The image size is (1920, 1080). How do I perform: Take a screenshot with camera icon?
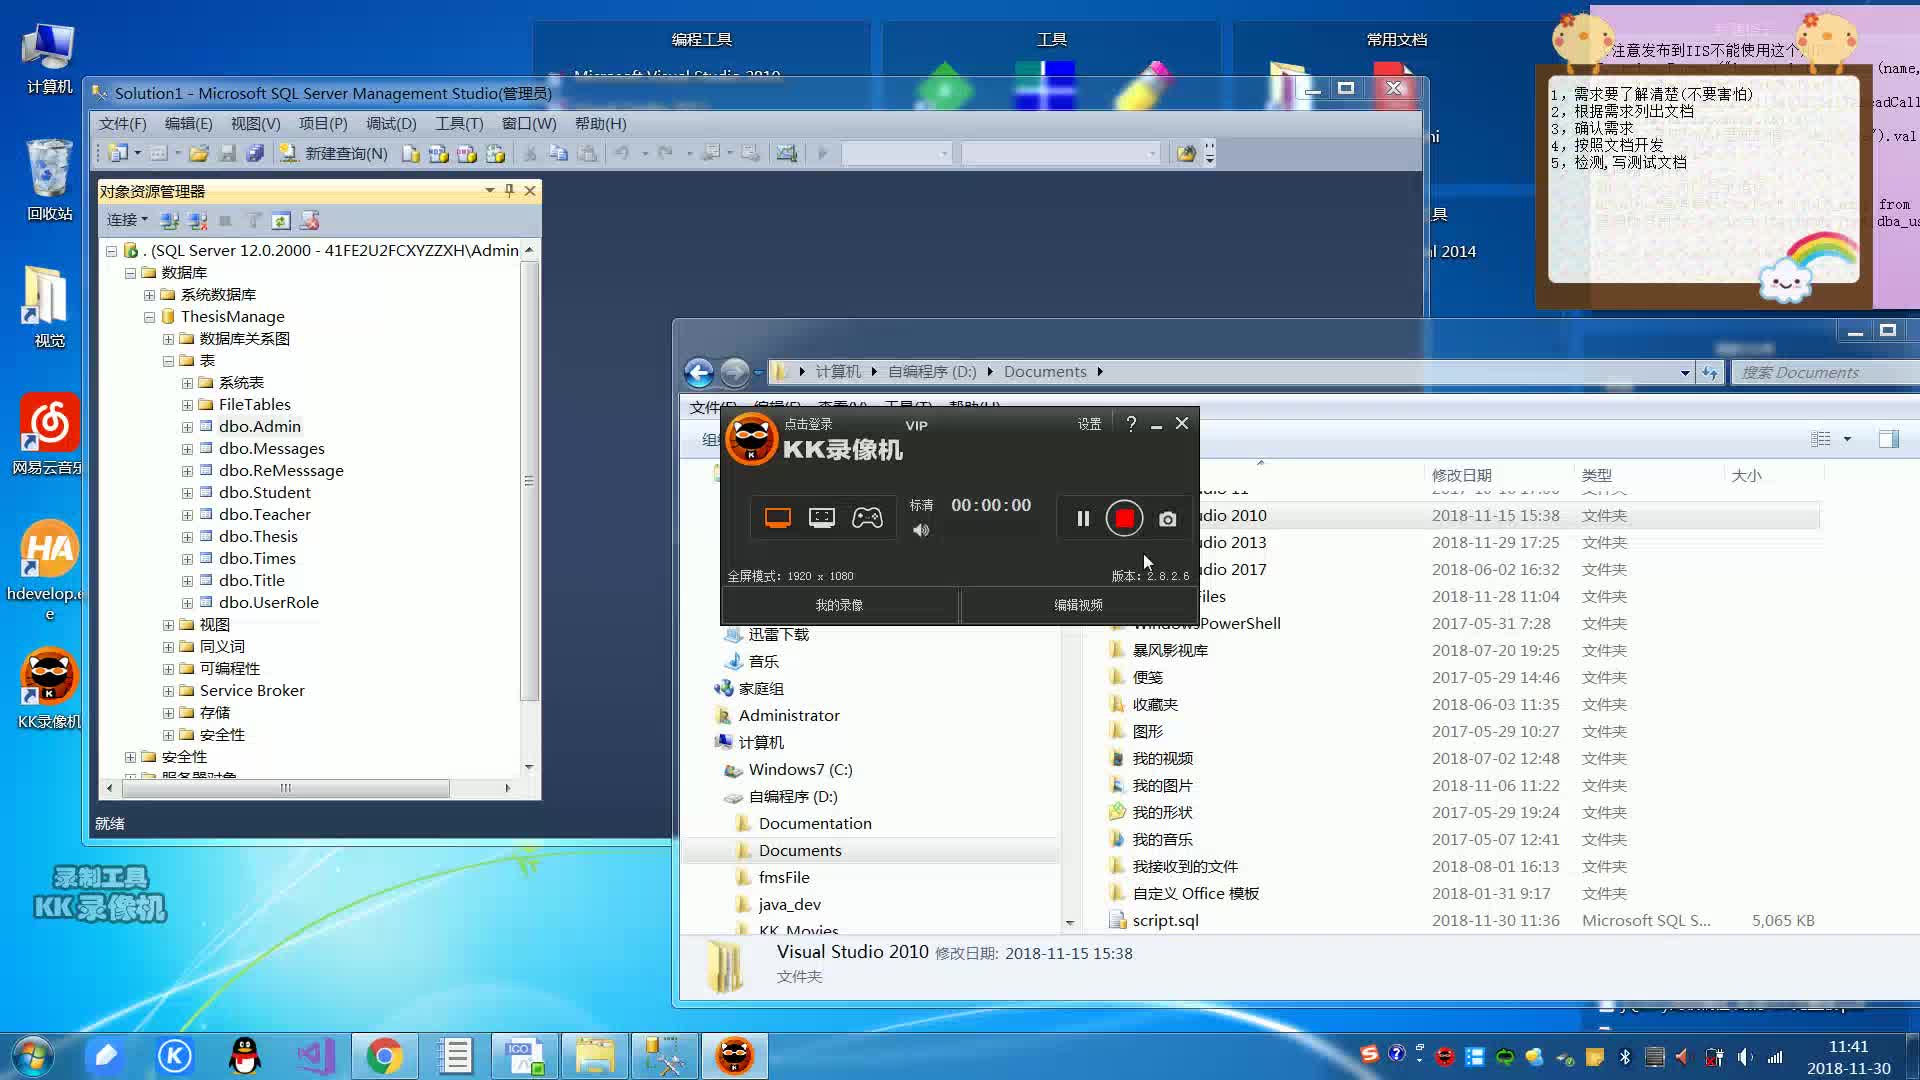1167,519
